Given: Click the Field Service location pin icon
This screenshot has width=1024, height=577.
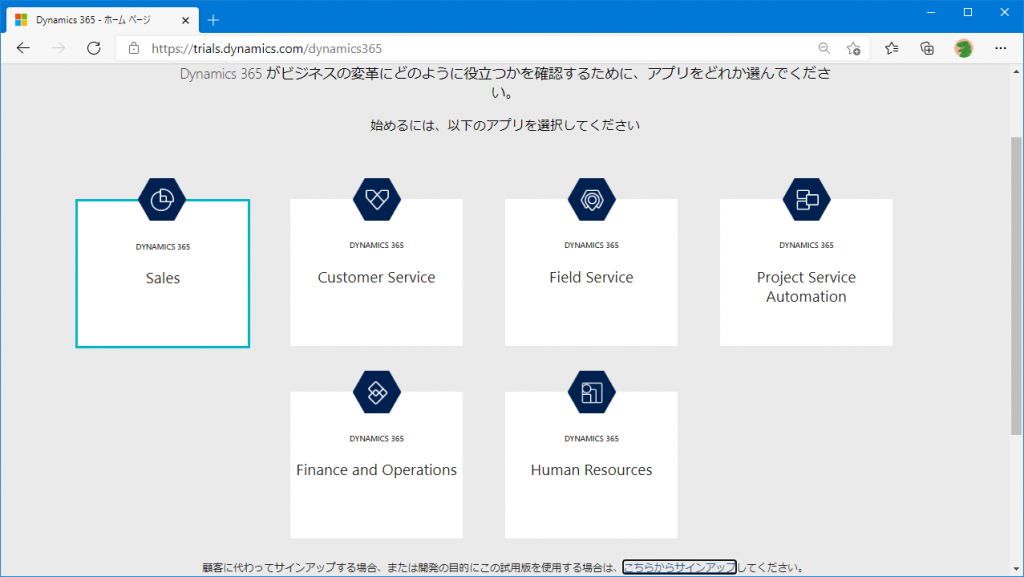Looking at the screenshot, I should click(592, 199).
